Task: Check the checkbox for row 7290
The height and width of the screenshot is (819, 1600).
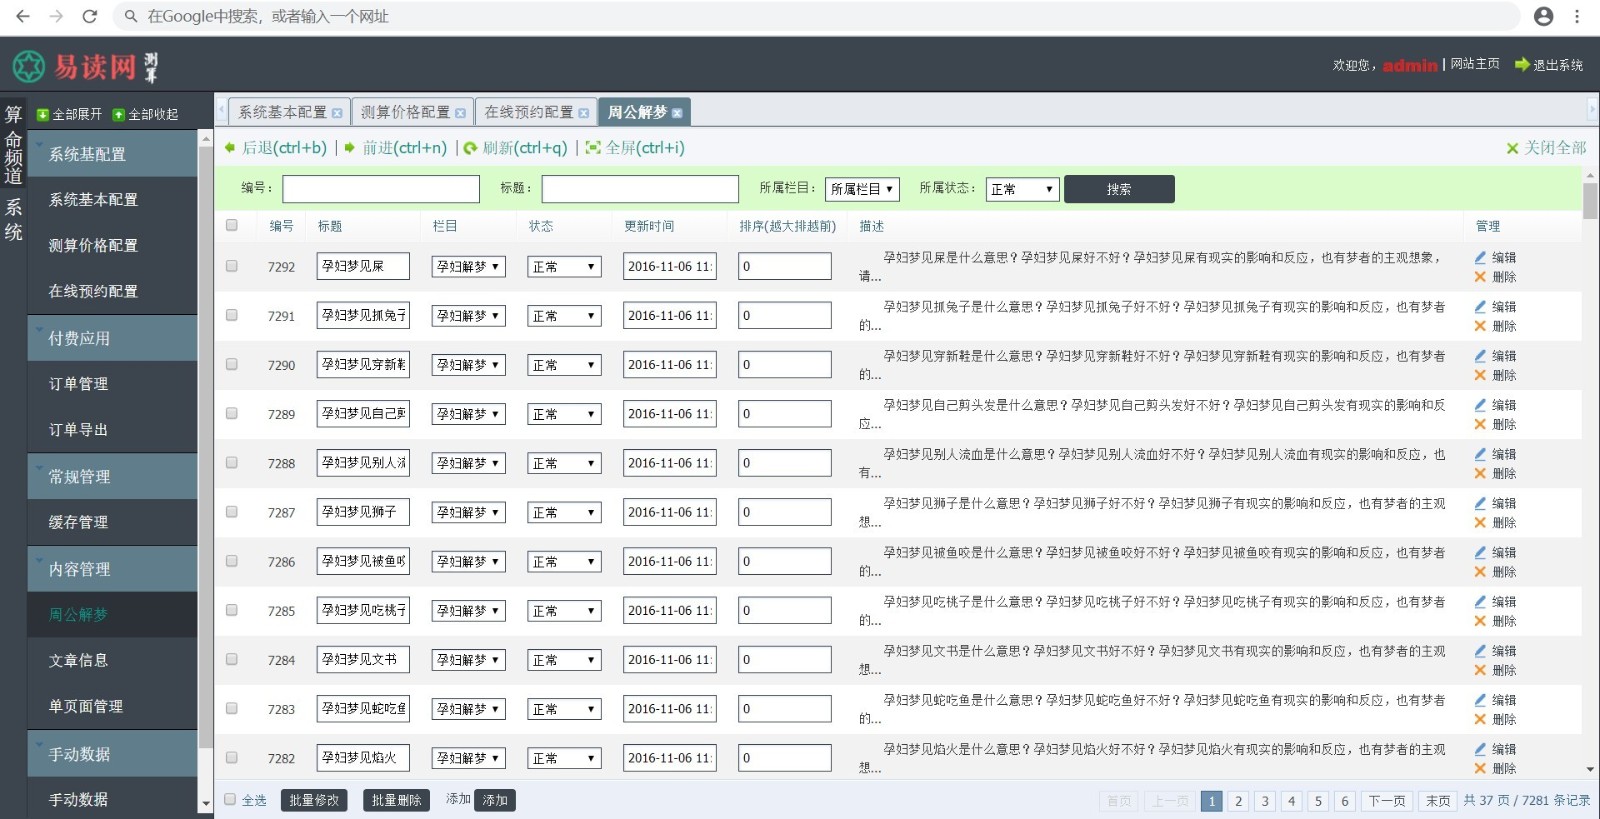Action: click(x=232, y=364)
